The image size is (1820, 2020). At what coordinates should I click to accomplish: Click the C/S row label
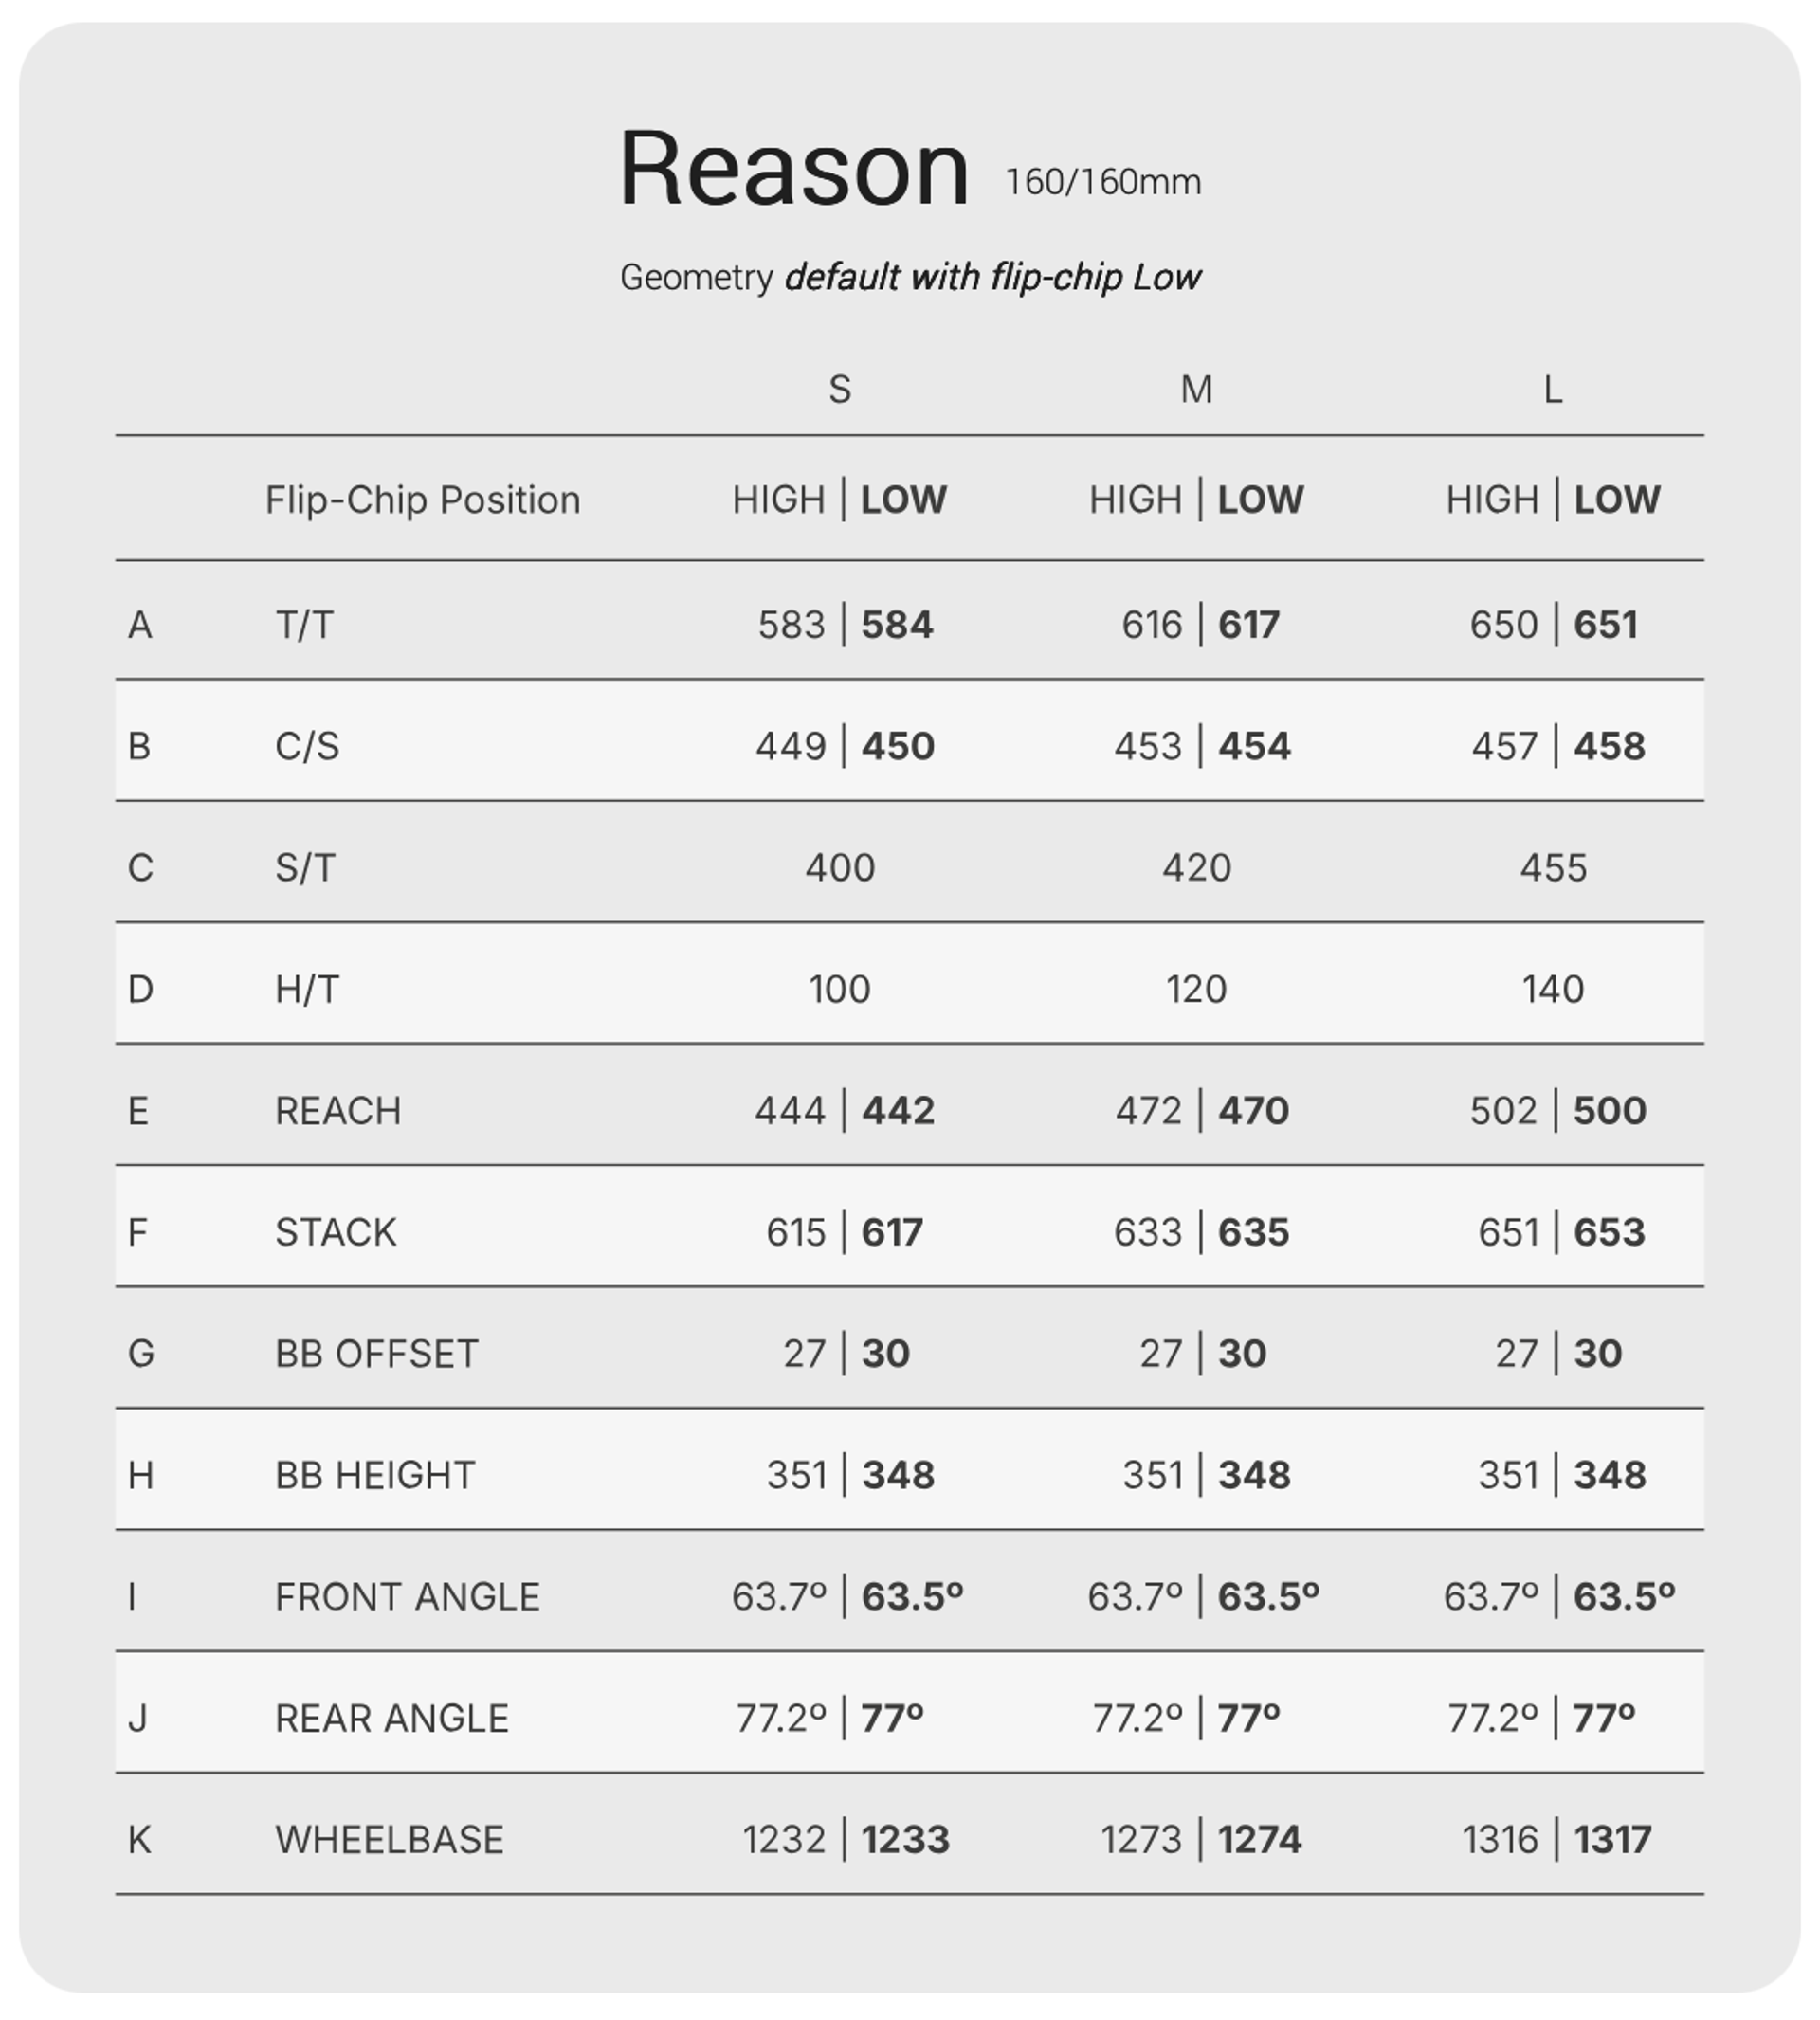click(307, 746)
